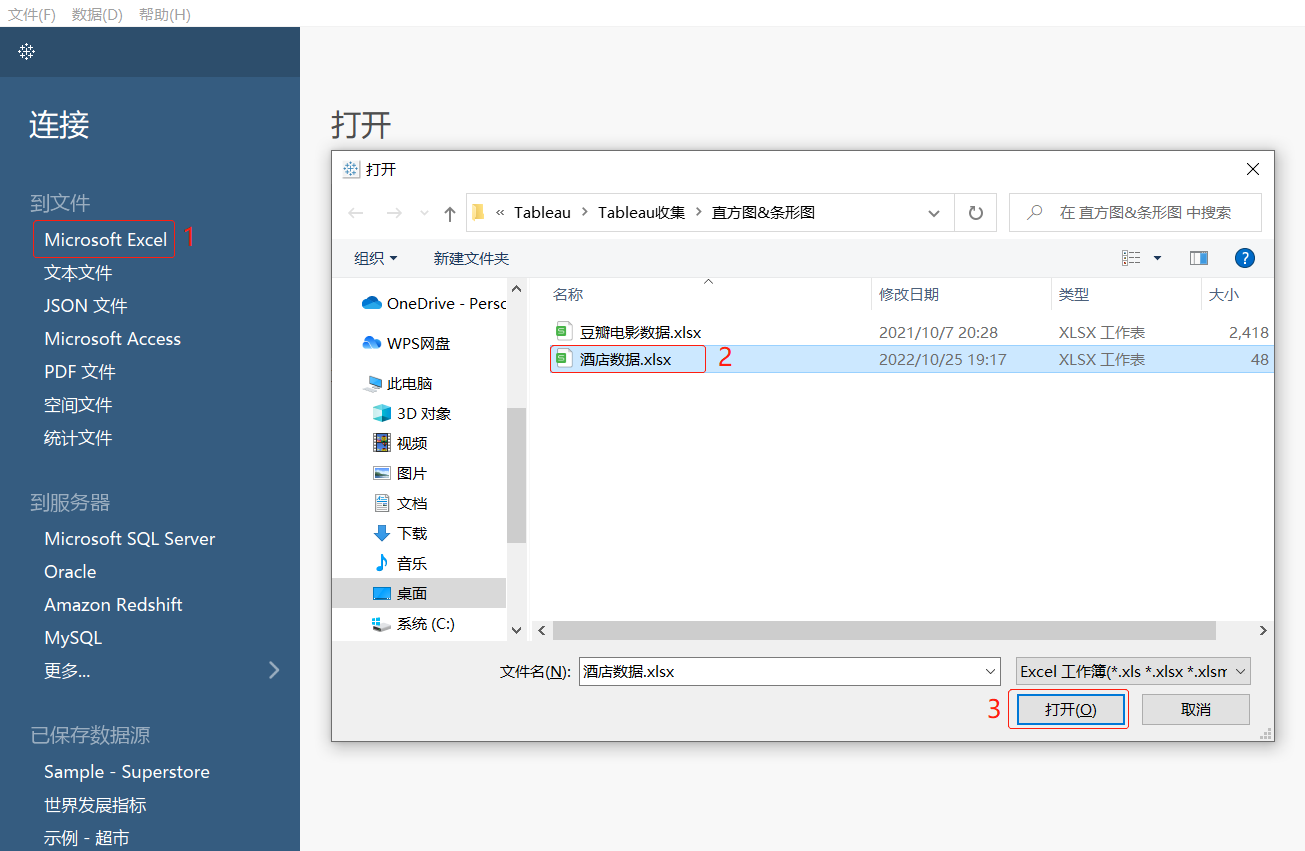1305x851 pixels.
Task: Connect to MySQL server
Action: (x=73, y=638)
